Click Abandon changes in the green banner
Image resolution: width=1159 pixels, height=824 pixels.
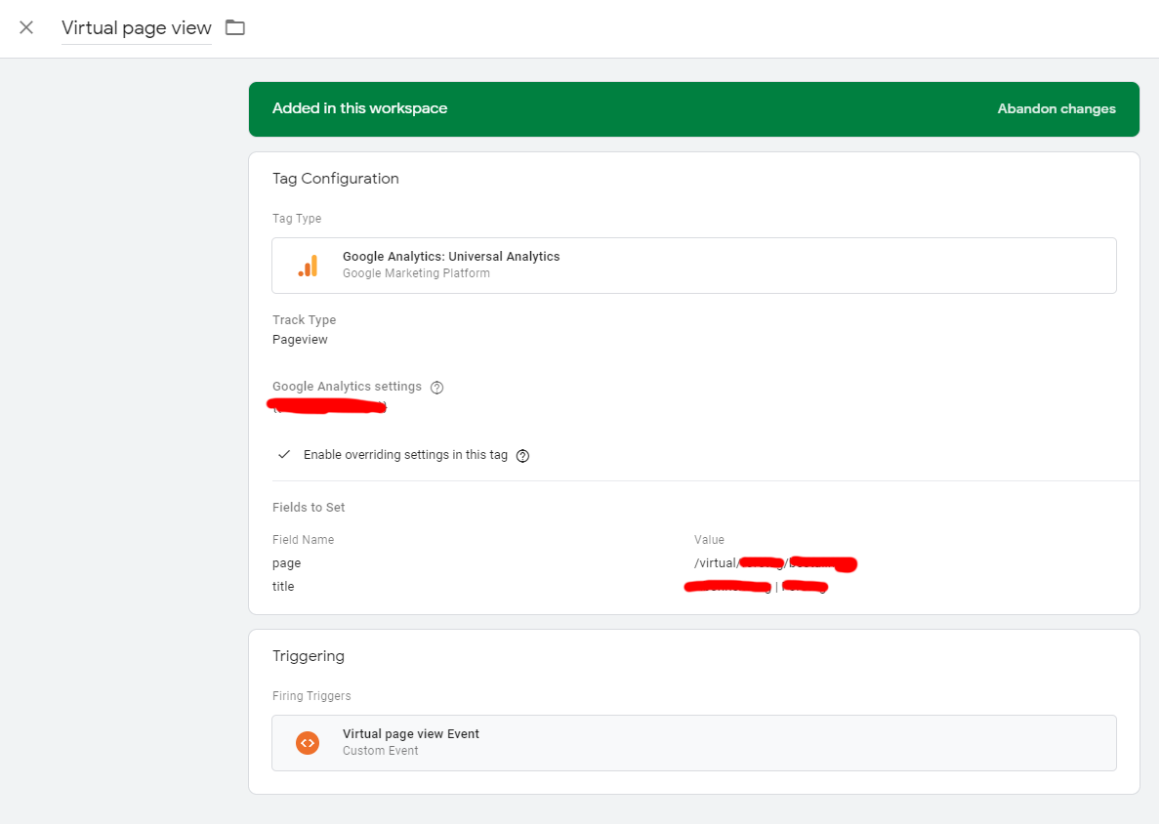(1056, 109)
